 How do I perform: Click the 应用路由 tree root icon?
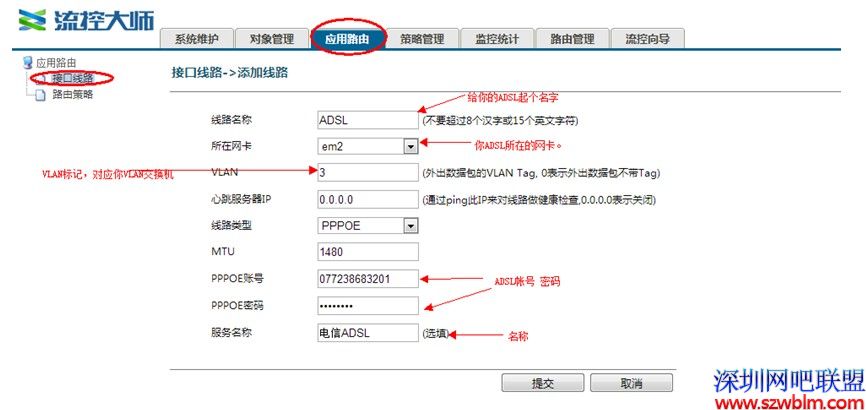pos(27,63)
